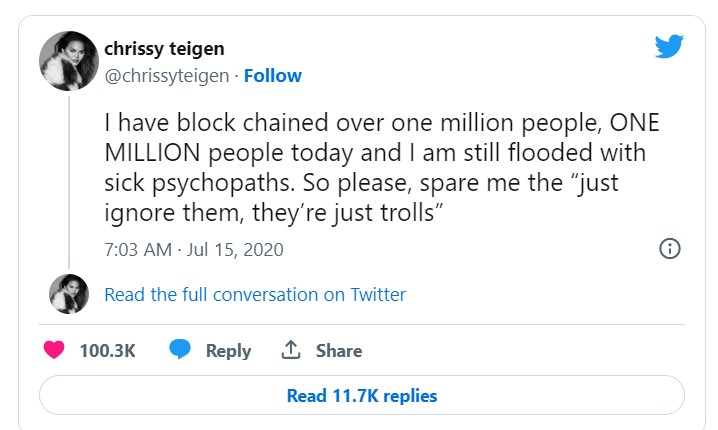Open the tweet info icon
Viewport: 718px width, 430px height.
669,249
